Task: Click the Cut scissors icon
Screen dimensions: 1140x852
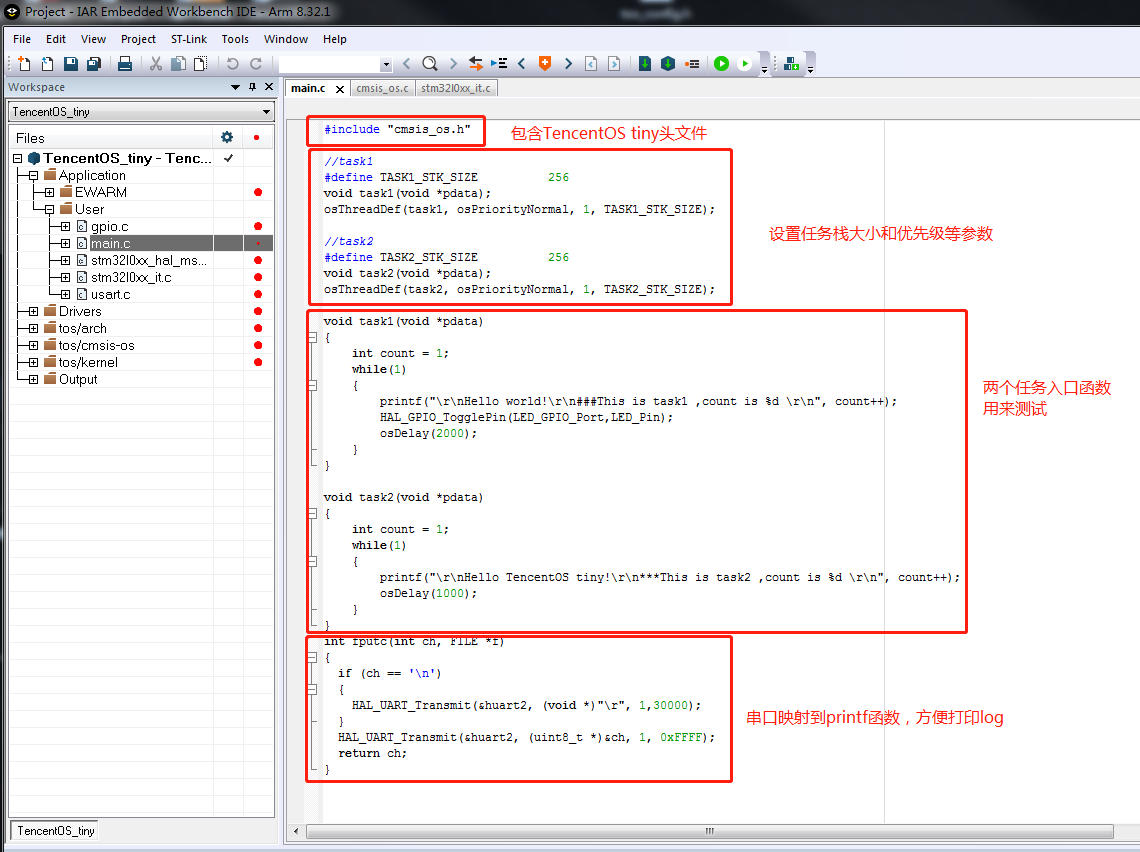Action: click(156, 64)
